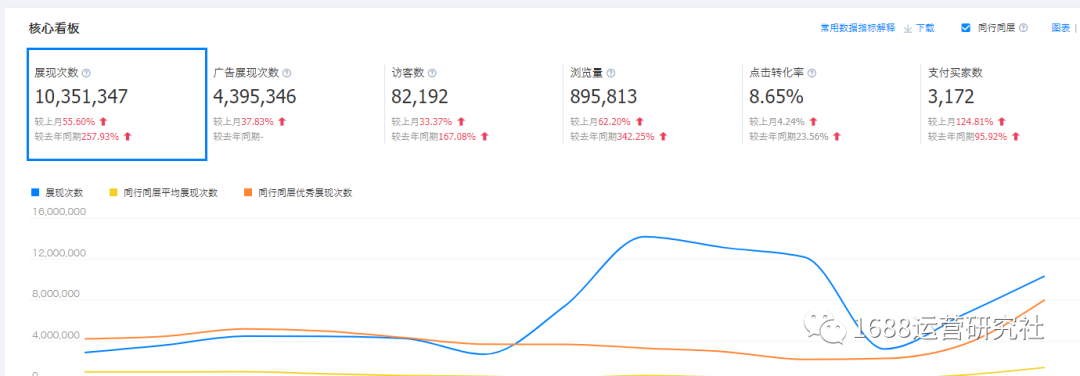Click the 62.20% change under 浏览量

(614, 122)
